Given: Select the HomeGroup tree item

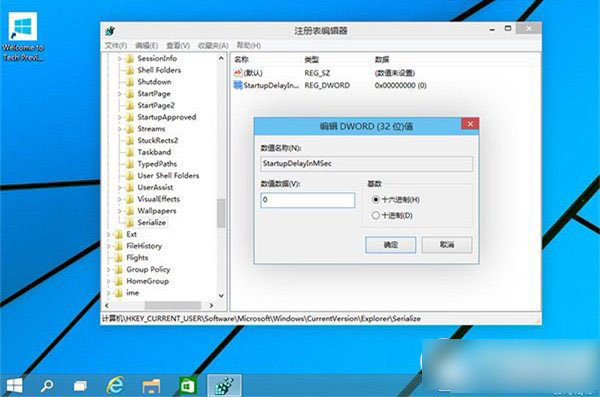Looking at the screenshot, I should 147,281.
